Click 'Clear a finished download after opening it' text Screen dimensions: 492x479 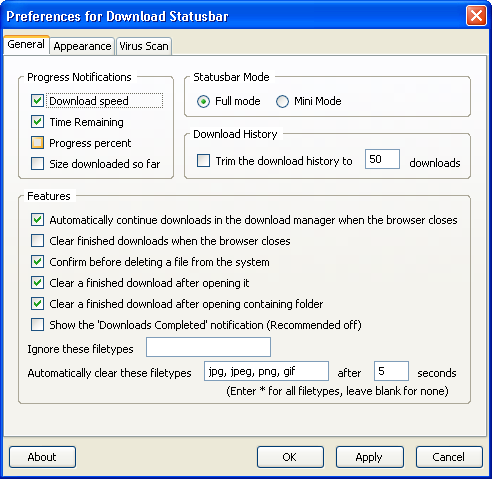pos(149,283)
